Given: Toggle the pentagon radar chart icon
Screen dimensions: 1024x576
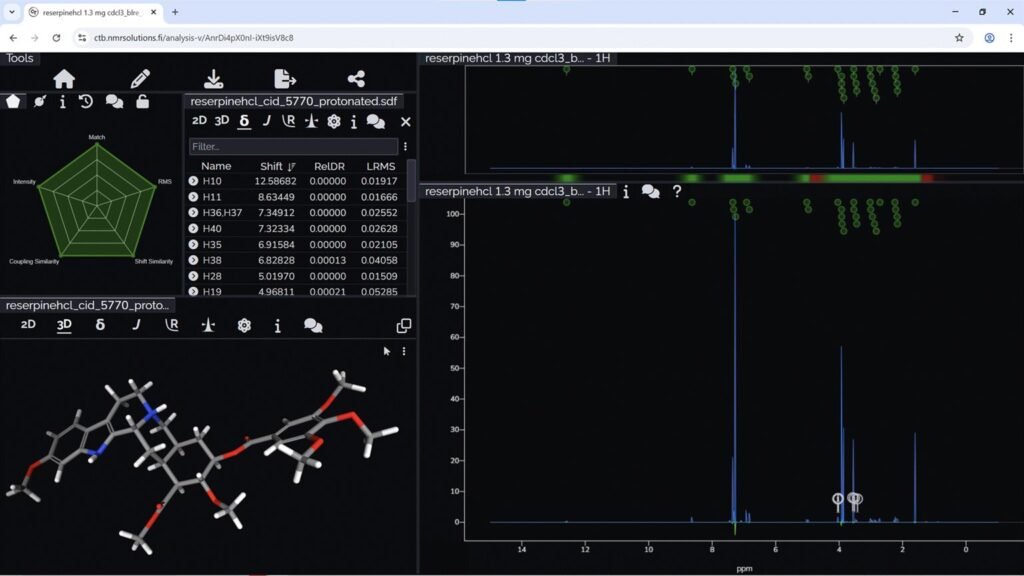Looking at the screenshot, I should (12, 101).
